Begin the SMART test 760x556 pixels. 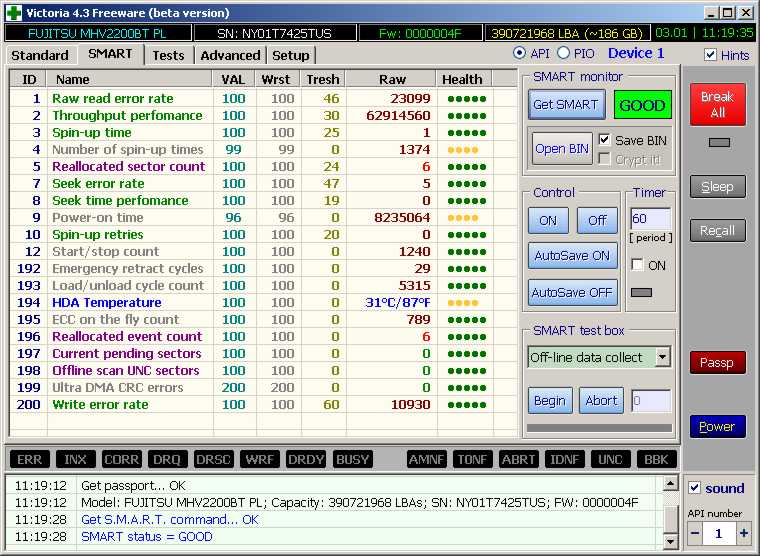(x=550, y=400)
